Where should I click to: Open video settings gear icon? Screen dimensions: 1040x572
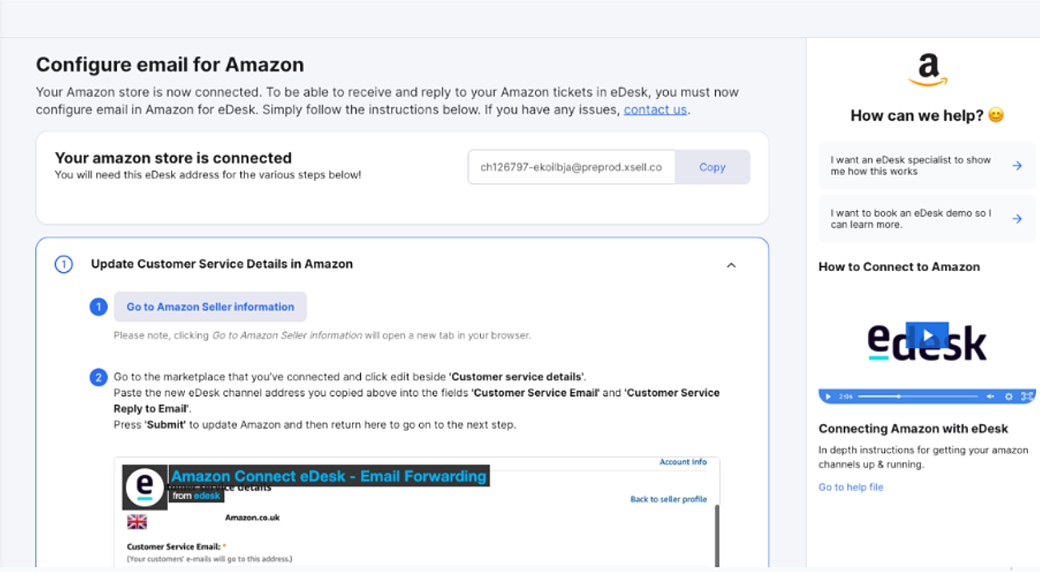(x=1008, y=396)
